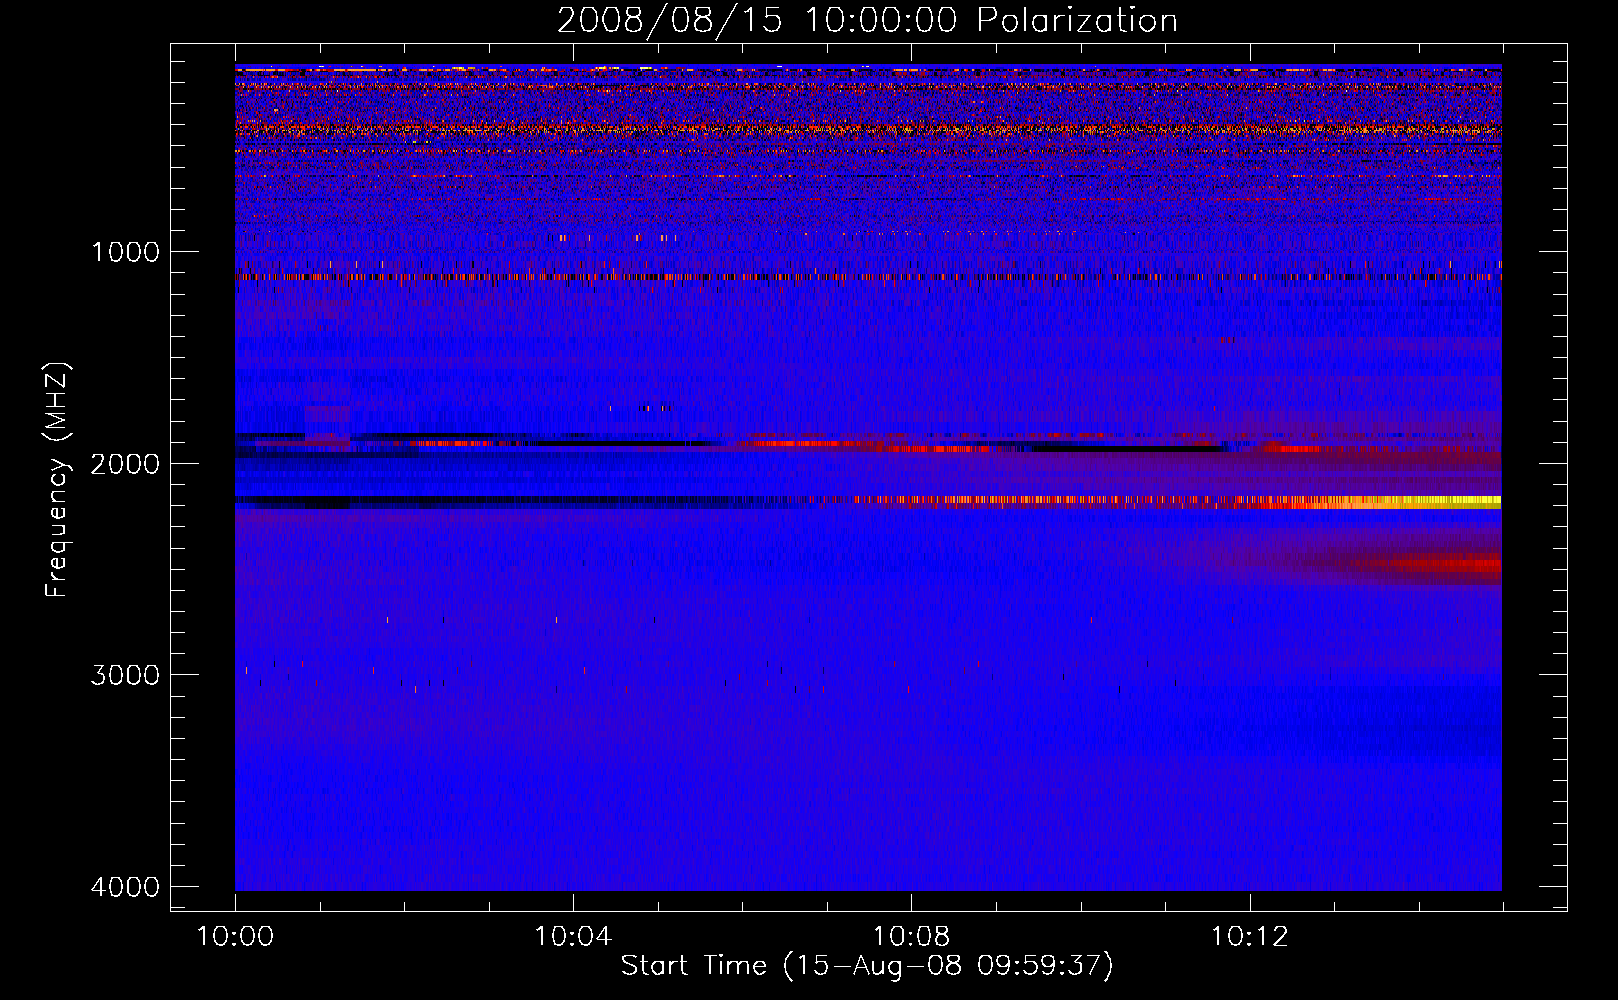Click the 10:12 time tick label
This screenshot has height=1000, width=1618.
1249,937
